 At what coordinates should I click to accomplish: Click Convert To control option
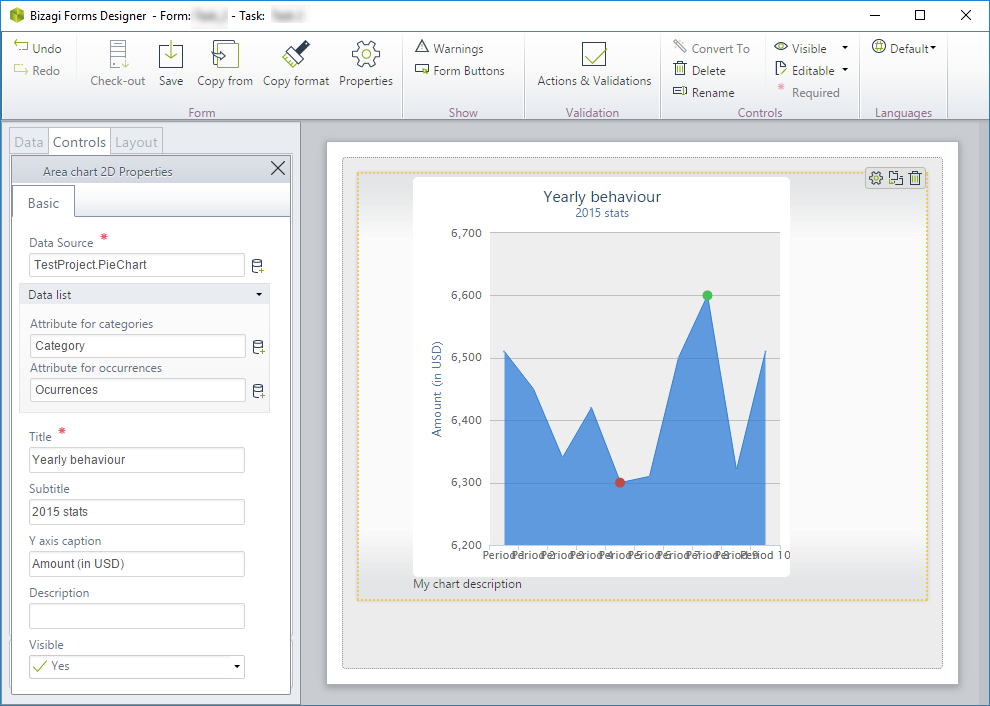pyautogui.click(x=711, y=48)
